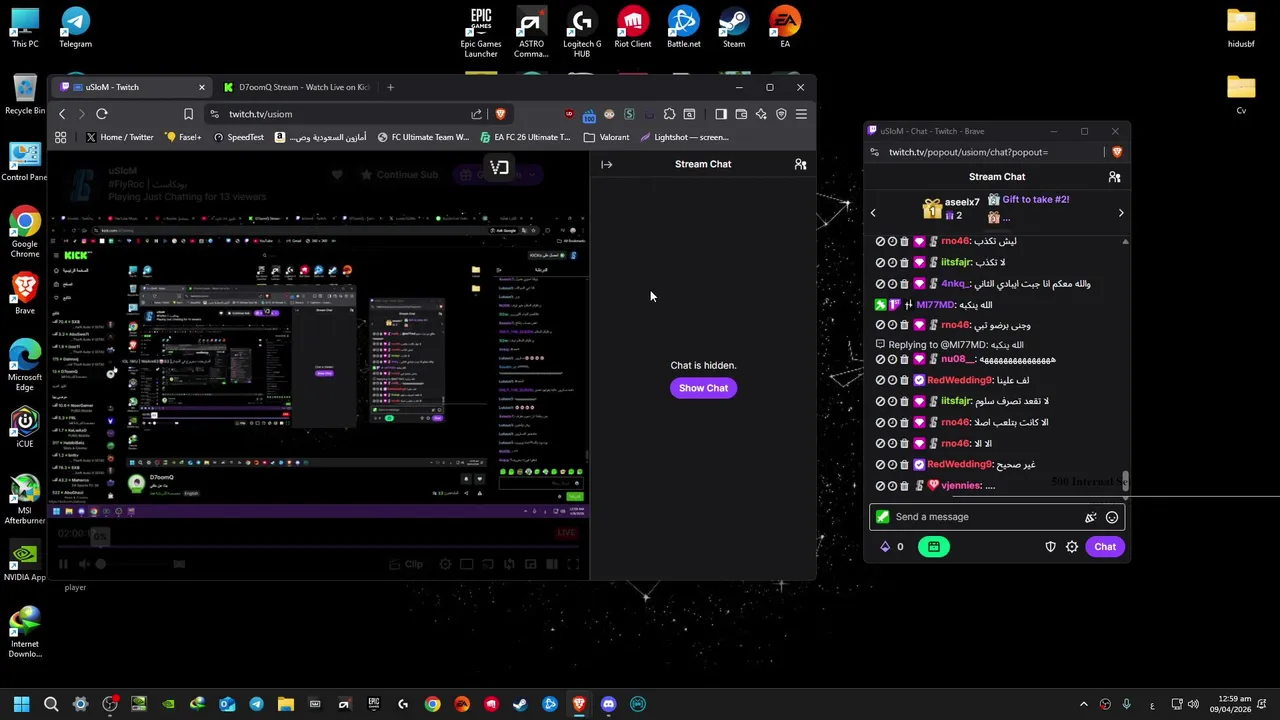Open a new browser tab with the plus button
The width and height of the screenshot is (1280, 720).
click(390, 87)
